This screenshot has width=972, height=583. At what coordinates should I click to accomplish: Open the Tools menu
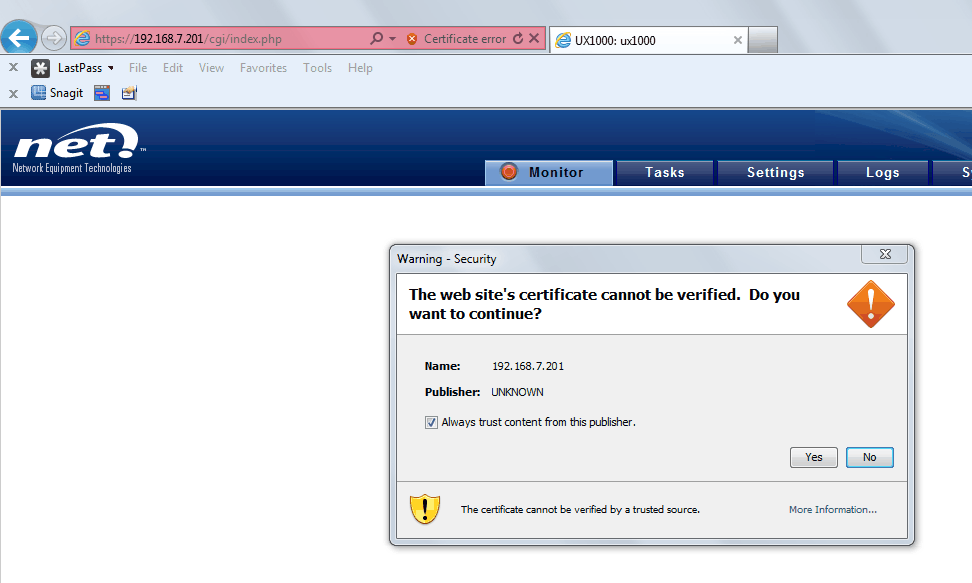click(317, 68)
